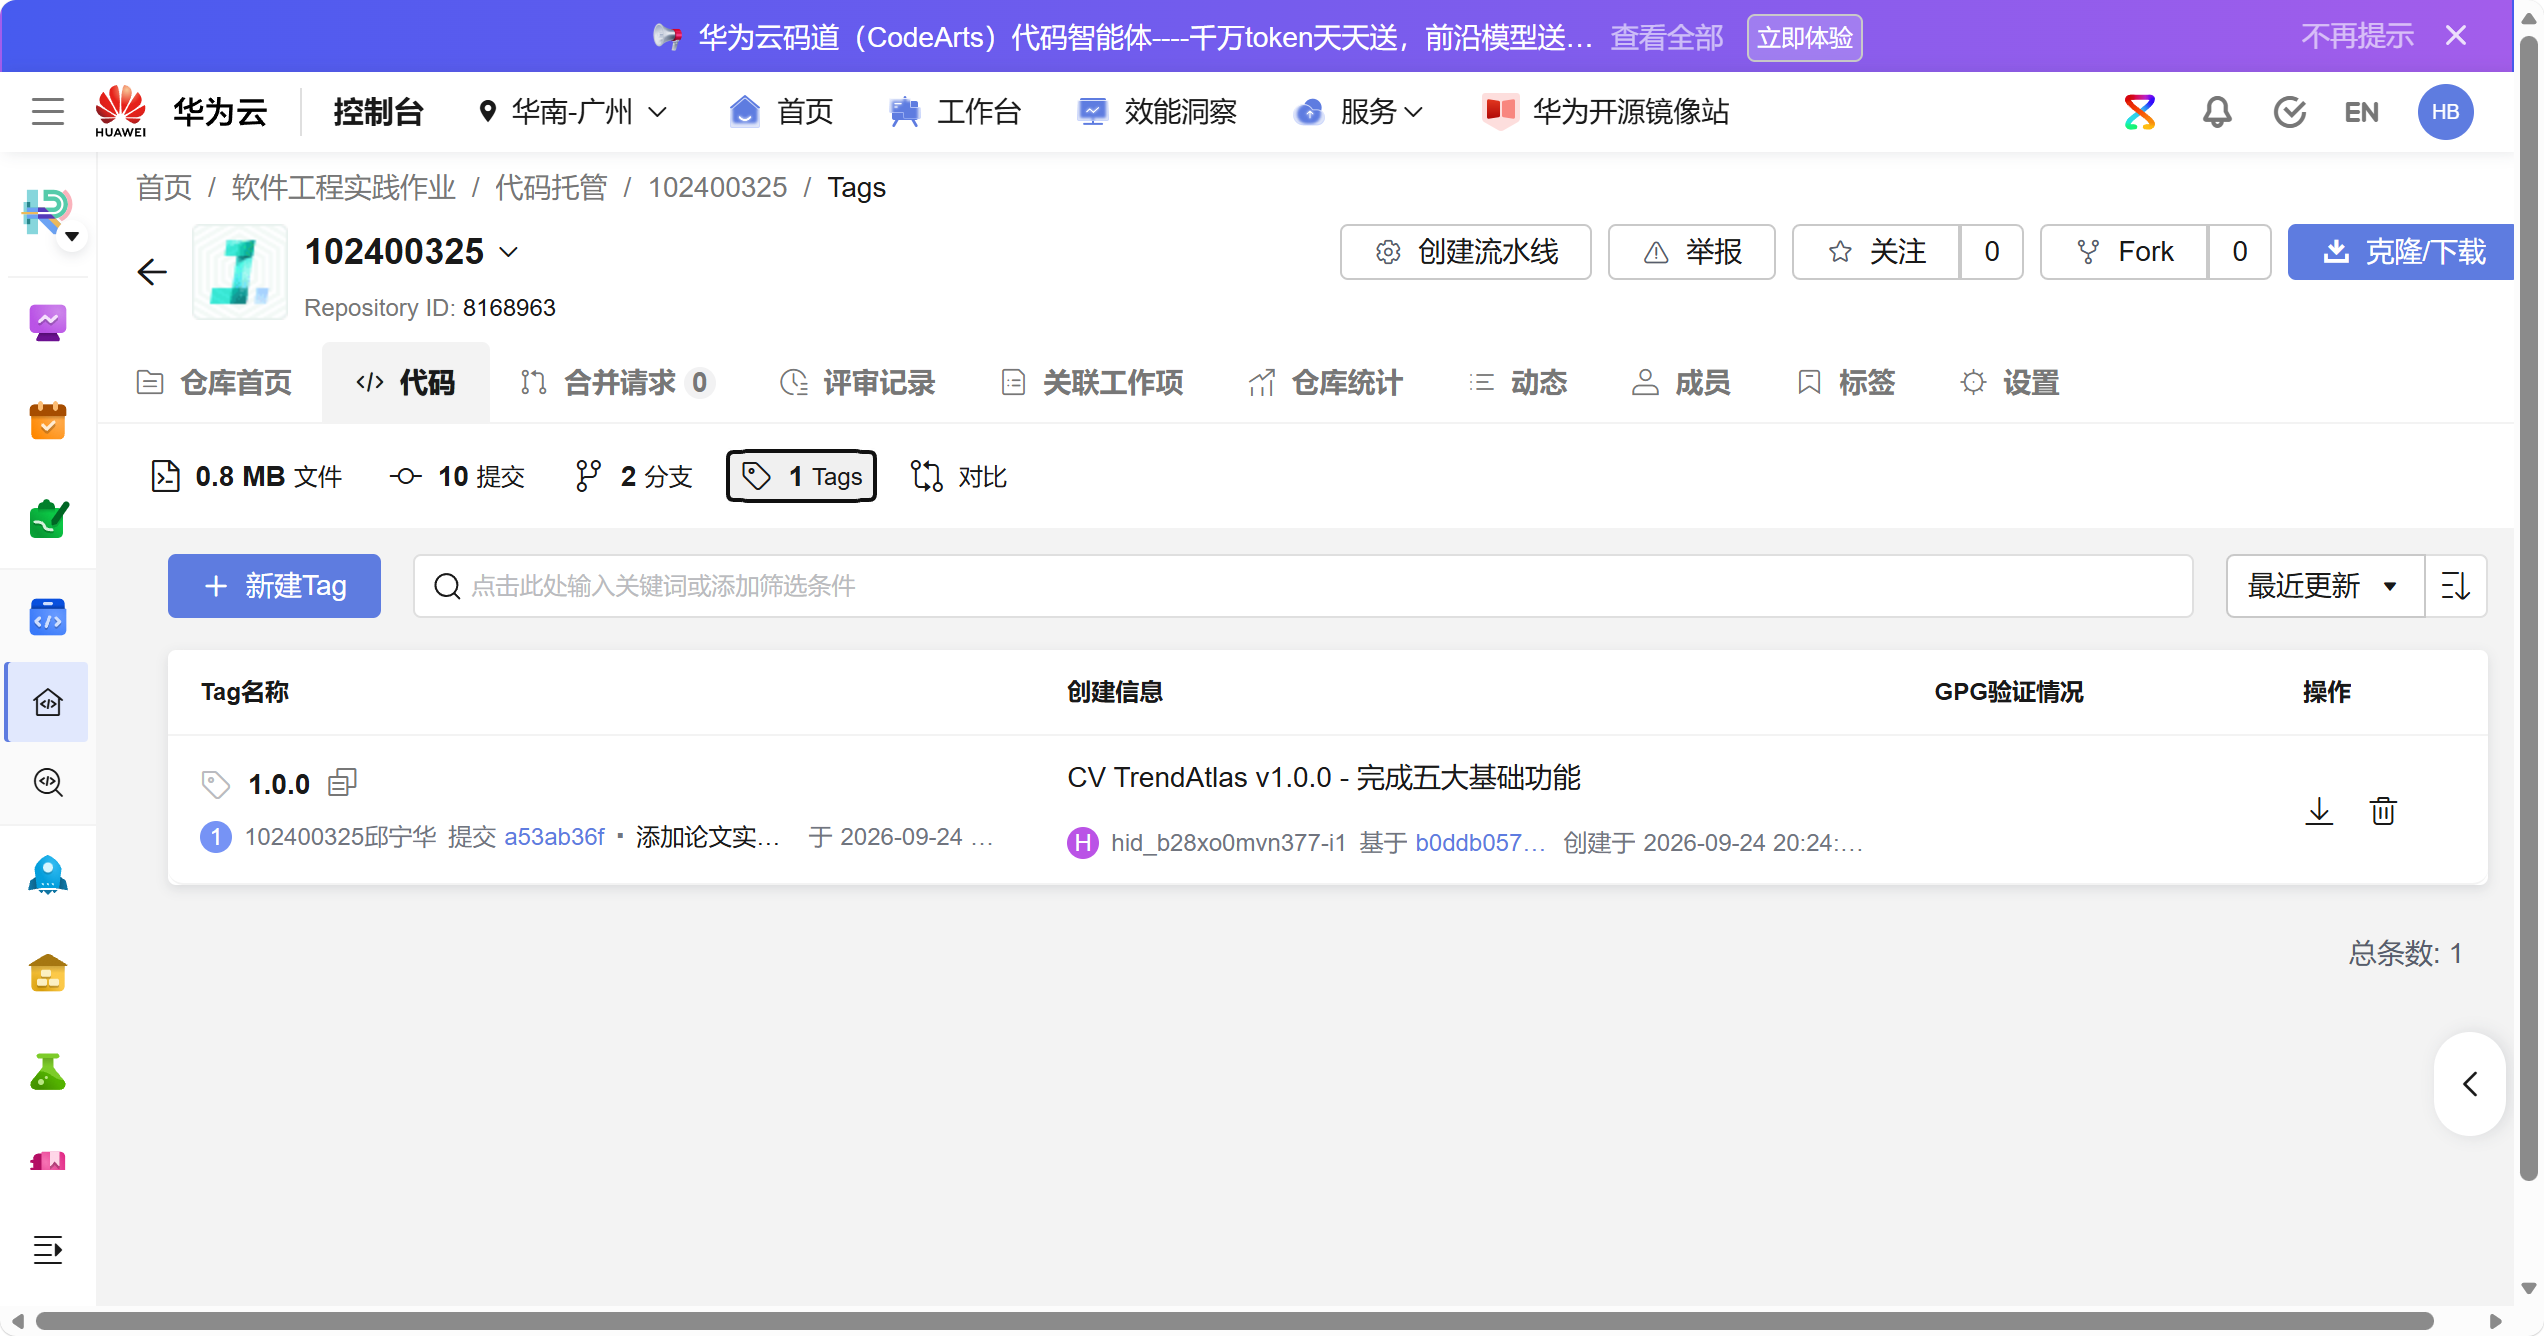The height and width of the screenshot is (1336, 2544).
Task: Open the 标签 tab
Action: pyautogui.click(x=1846, y=383)
